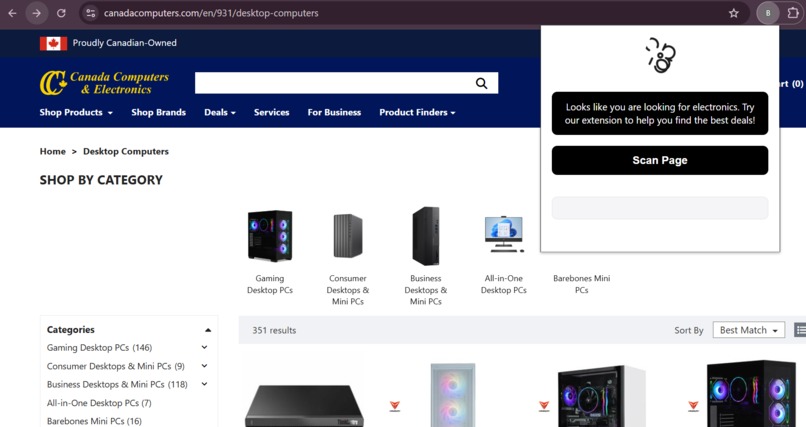Viewport: 806px width, 427px height.
Task: Click the address bar URL
Action: point(211,13)
